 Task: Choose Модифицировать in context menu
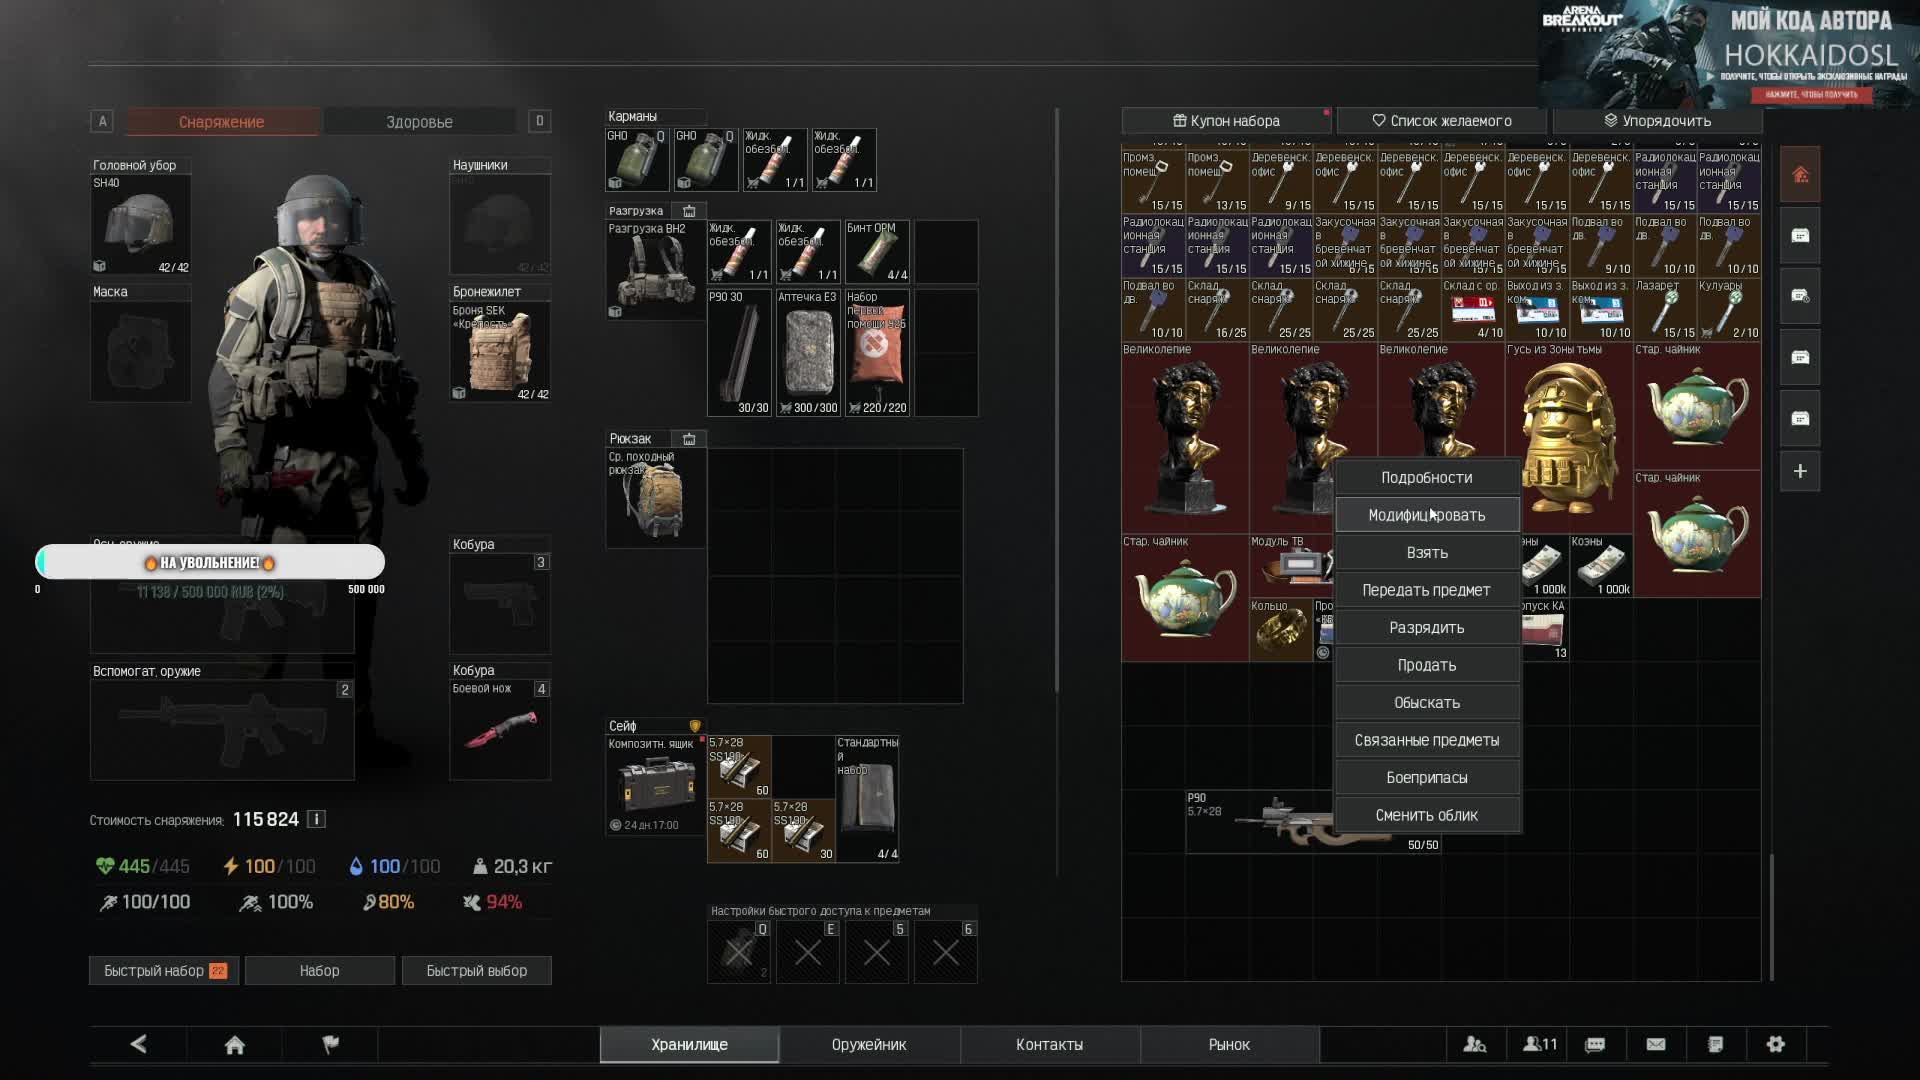point(1426,515)
